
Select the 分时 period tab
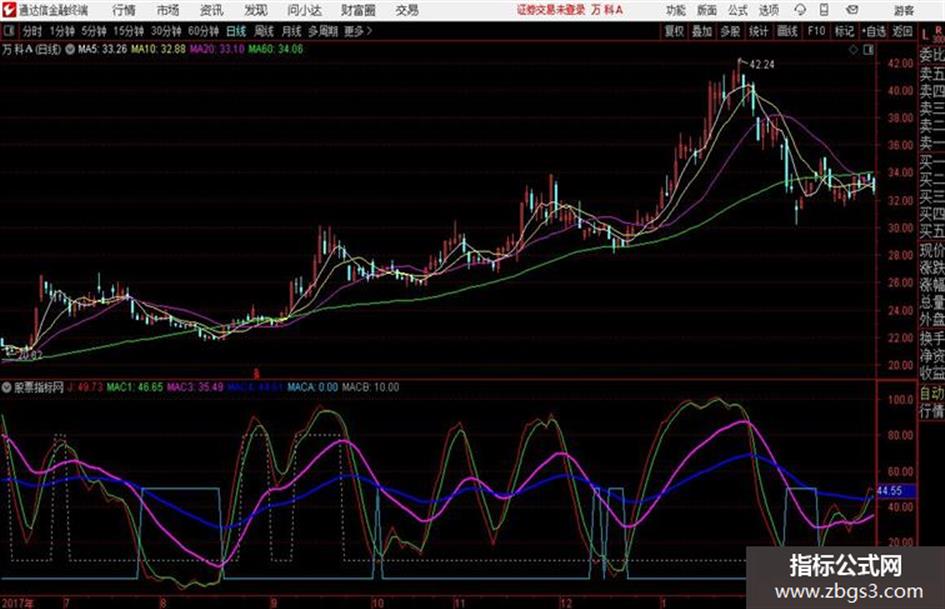tap(32, 31)
